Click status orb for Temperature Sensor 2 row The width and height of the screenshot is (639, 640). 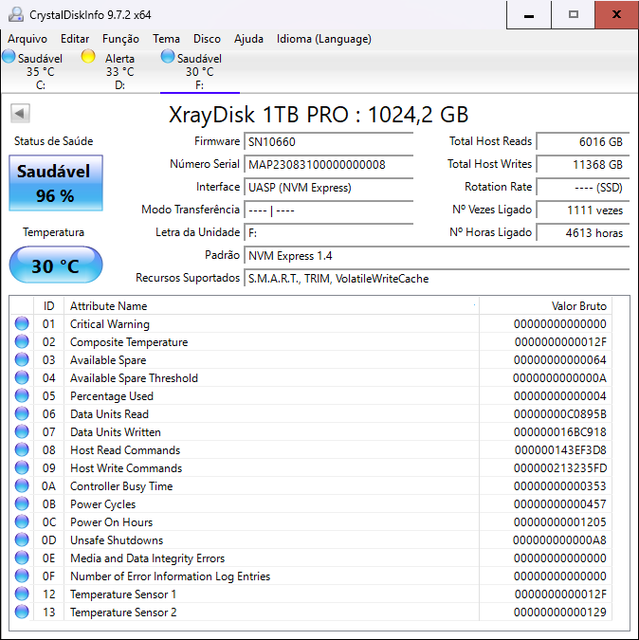tap(22, 611)
